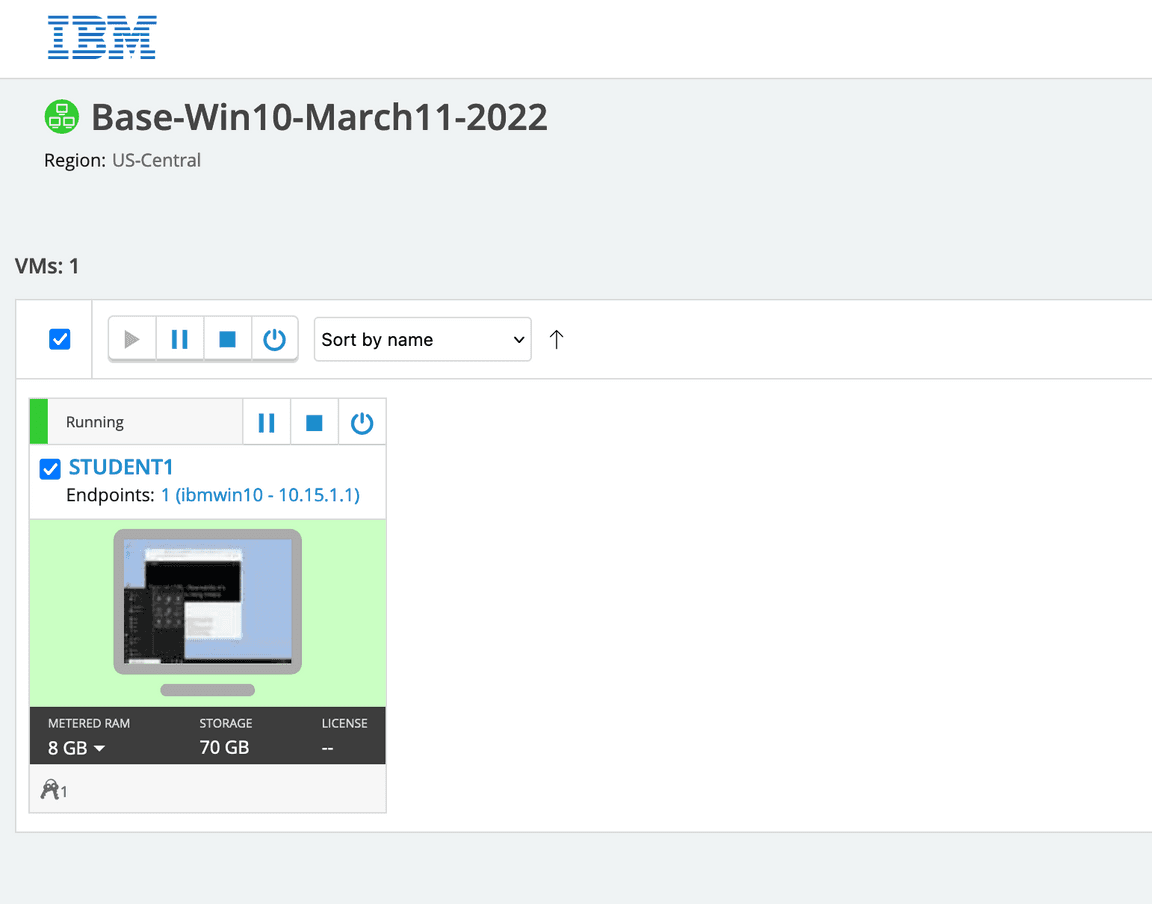Click the green network environment status icon
The height and width of the screenshot is (904, 1152).
(62, 117)
